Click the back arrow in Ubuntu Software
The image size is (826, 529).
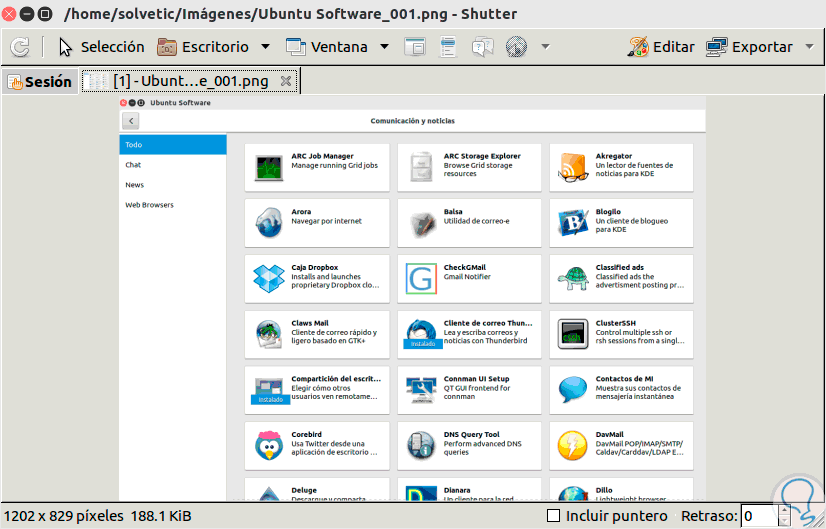coord(131,121)
